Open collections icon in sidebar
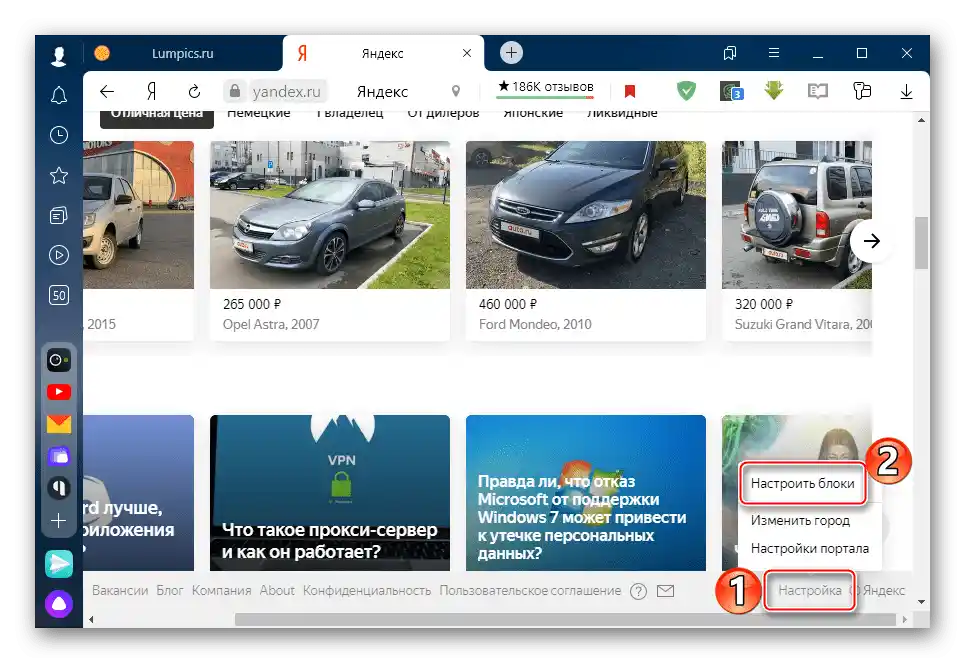Screen dimensions: 965x663 point(58,215)
